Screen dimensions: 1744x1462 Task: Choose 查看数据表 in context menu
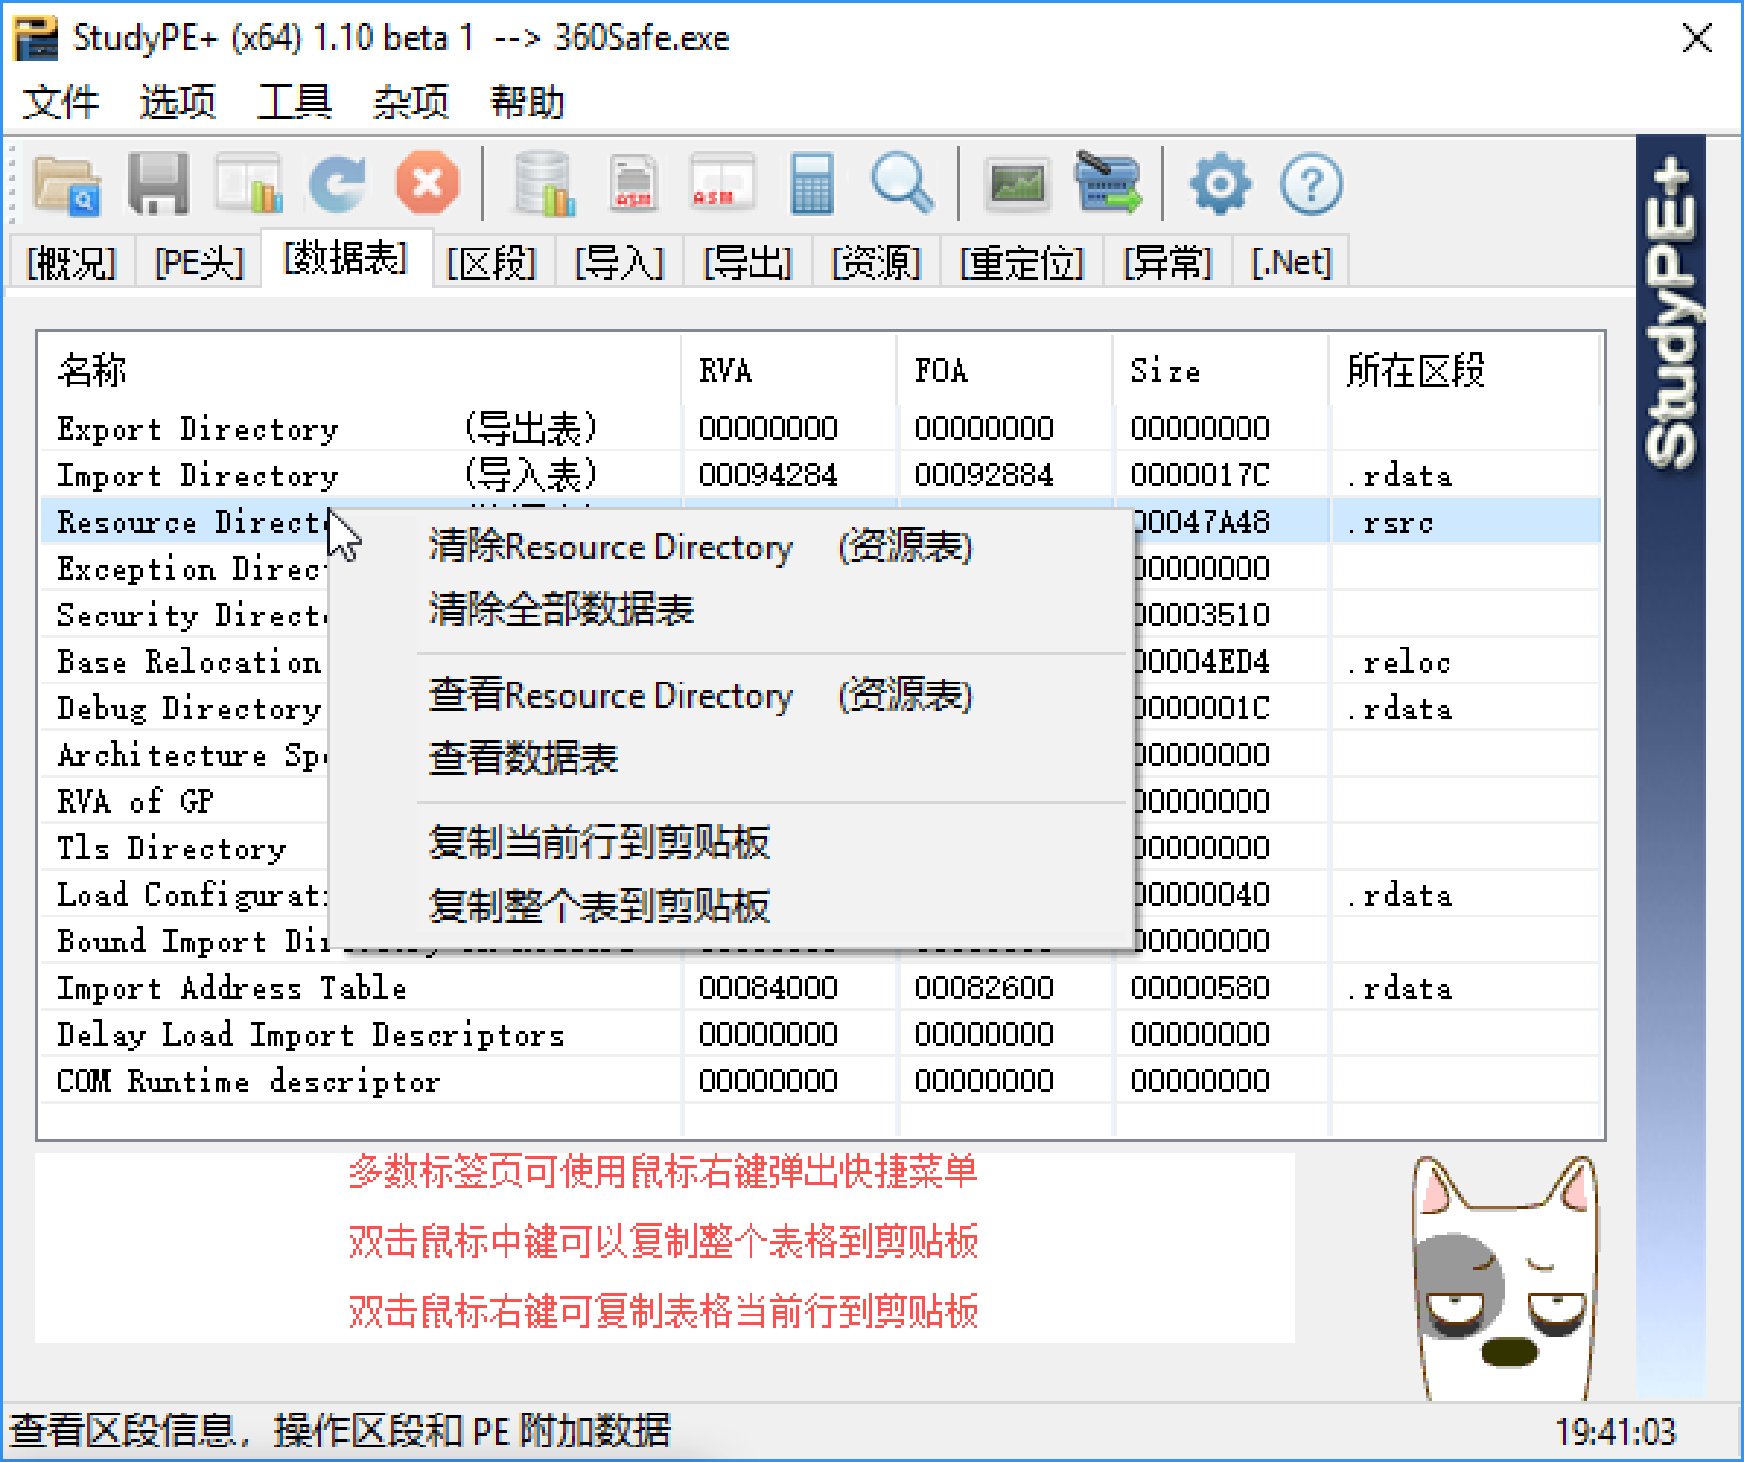coord(731,758)
